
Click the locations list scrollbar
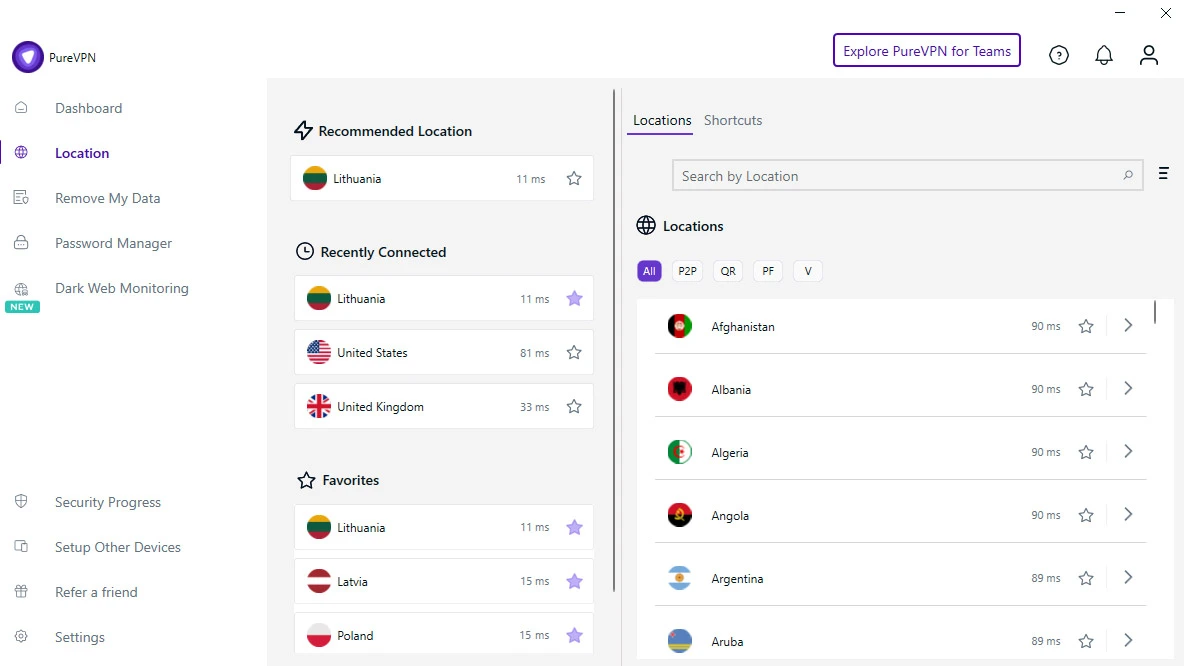[x=1155, y=312]
